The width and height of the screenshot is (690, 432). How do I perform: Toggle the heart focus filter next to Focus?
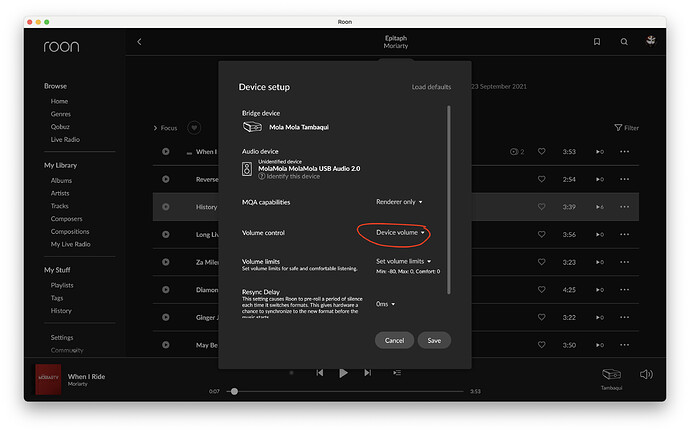coord(194,128)
